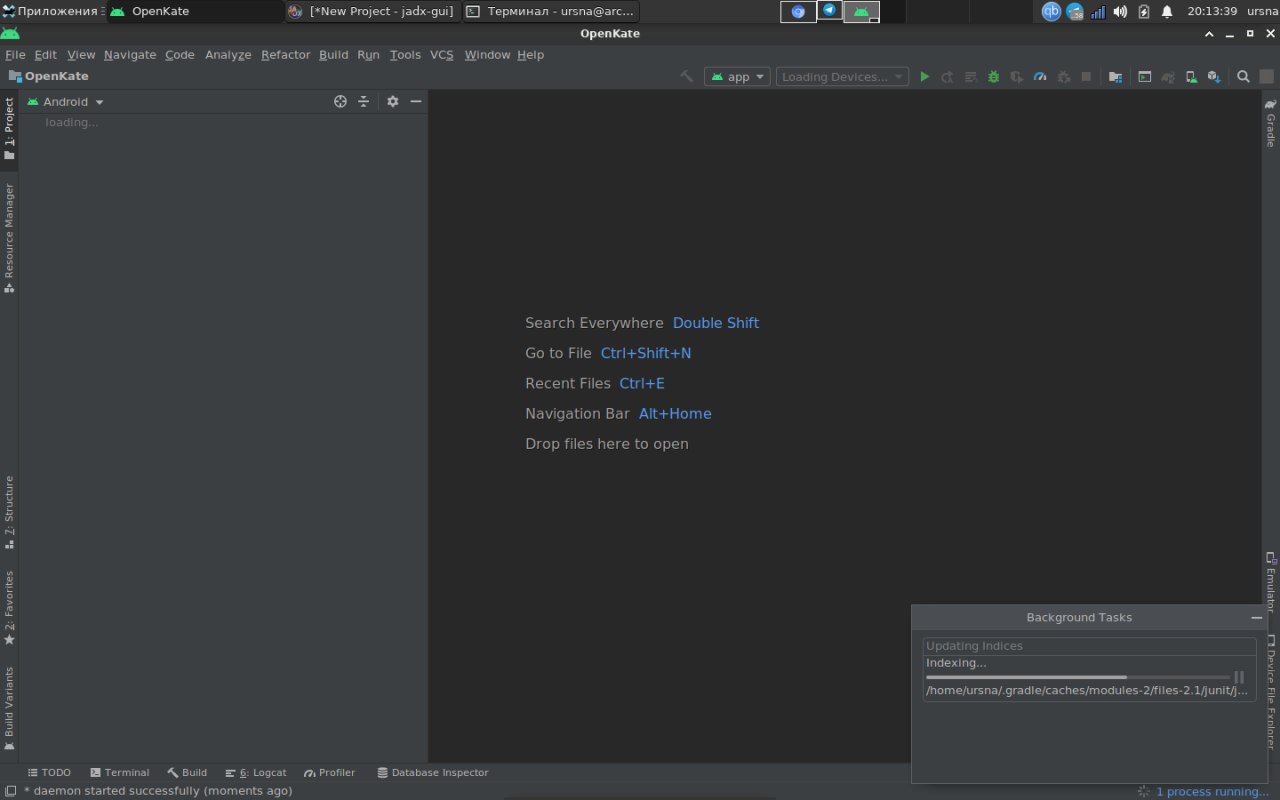
Task: Expand the app run configuration dropdown
Action: click(737, 77)
